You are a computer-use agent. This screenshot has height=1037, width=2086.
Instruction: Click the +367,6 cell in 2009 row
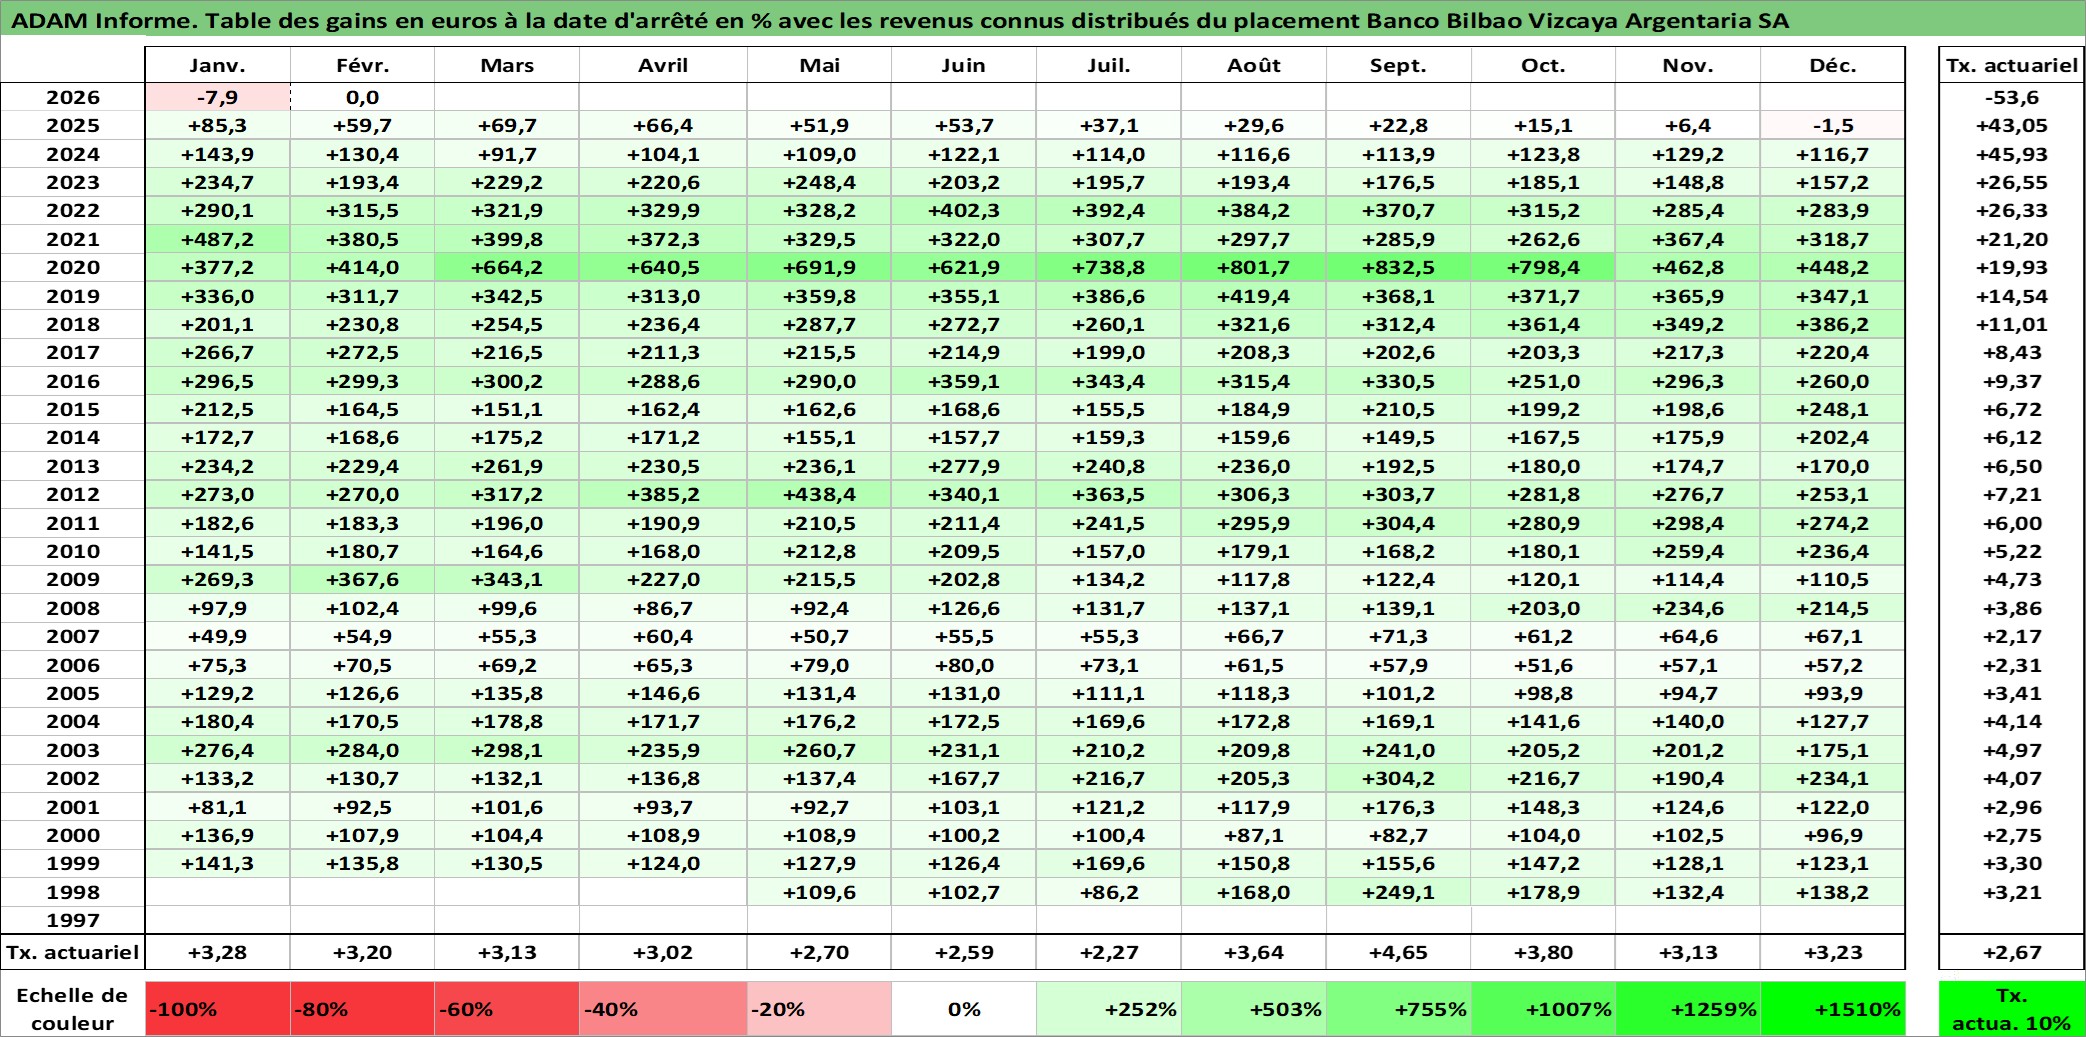tap(363, 579)
